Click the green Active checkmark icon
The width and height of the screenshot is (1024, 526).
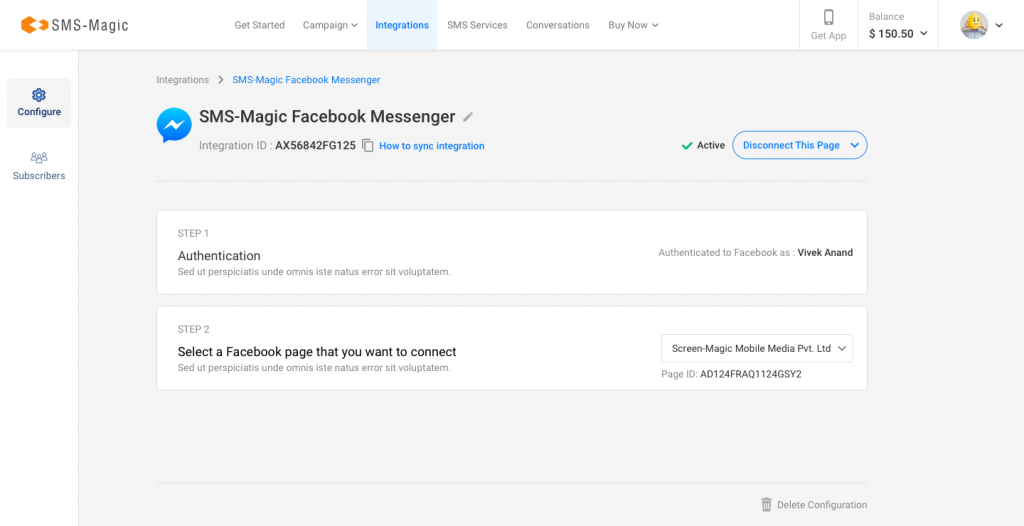pyautogui.click(x=686, y=146)
